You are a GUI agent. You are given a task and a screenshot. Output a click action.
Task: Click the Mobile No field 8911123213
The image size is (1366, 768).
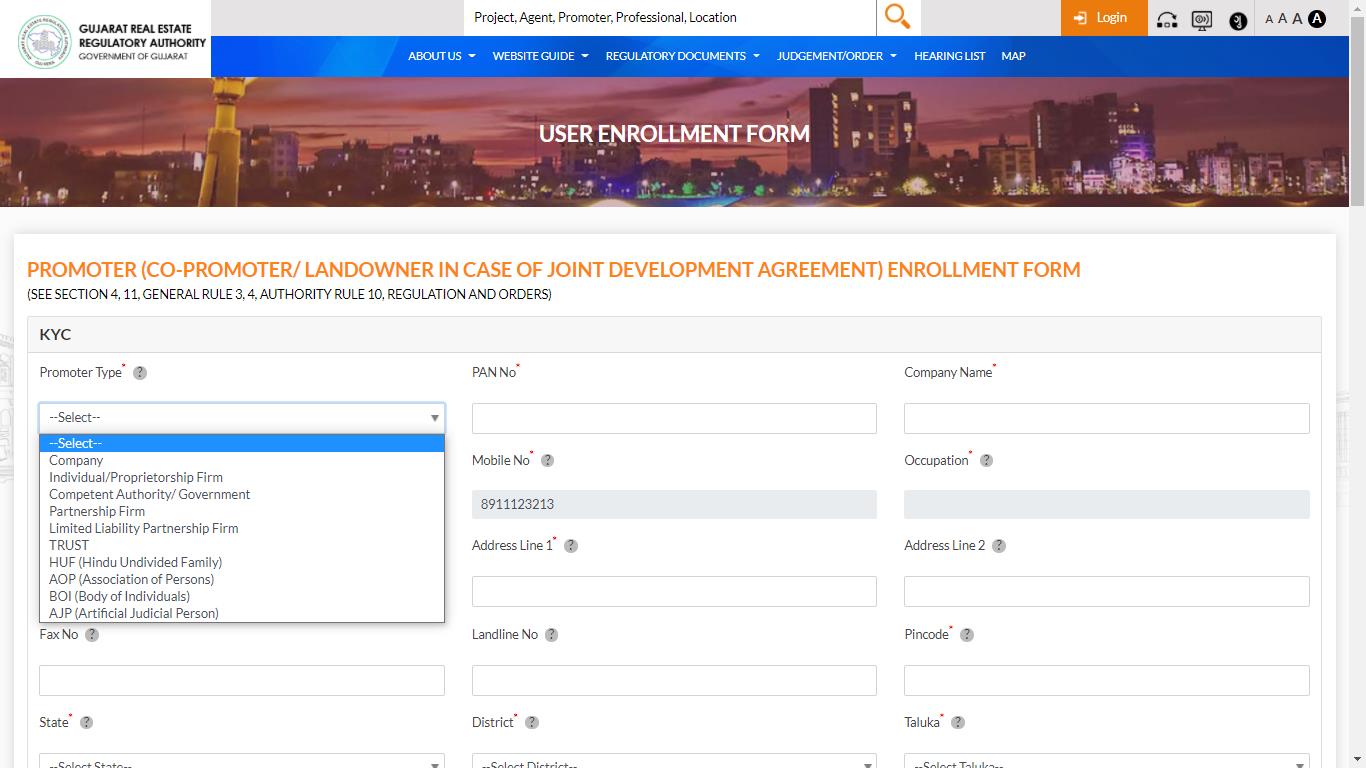coord(674,504)
